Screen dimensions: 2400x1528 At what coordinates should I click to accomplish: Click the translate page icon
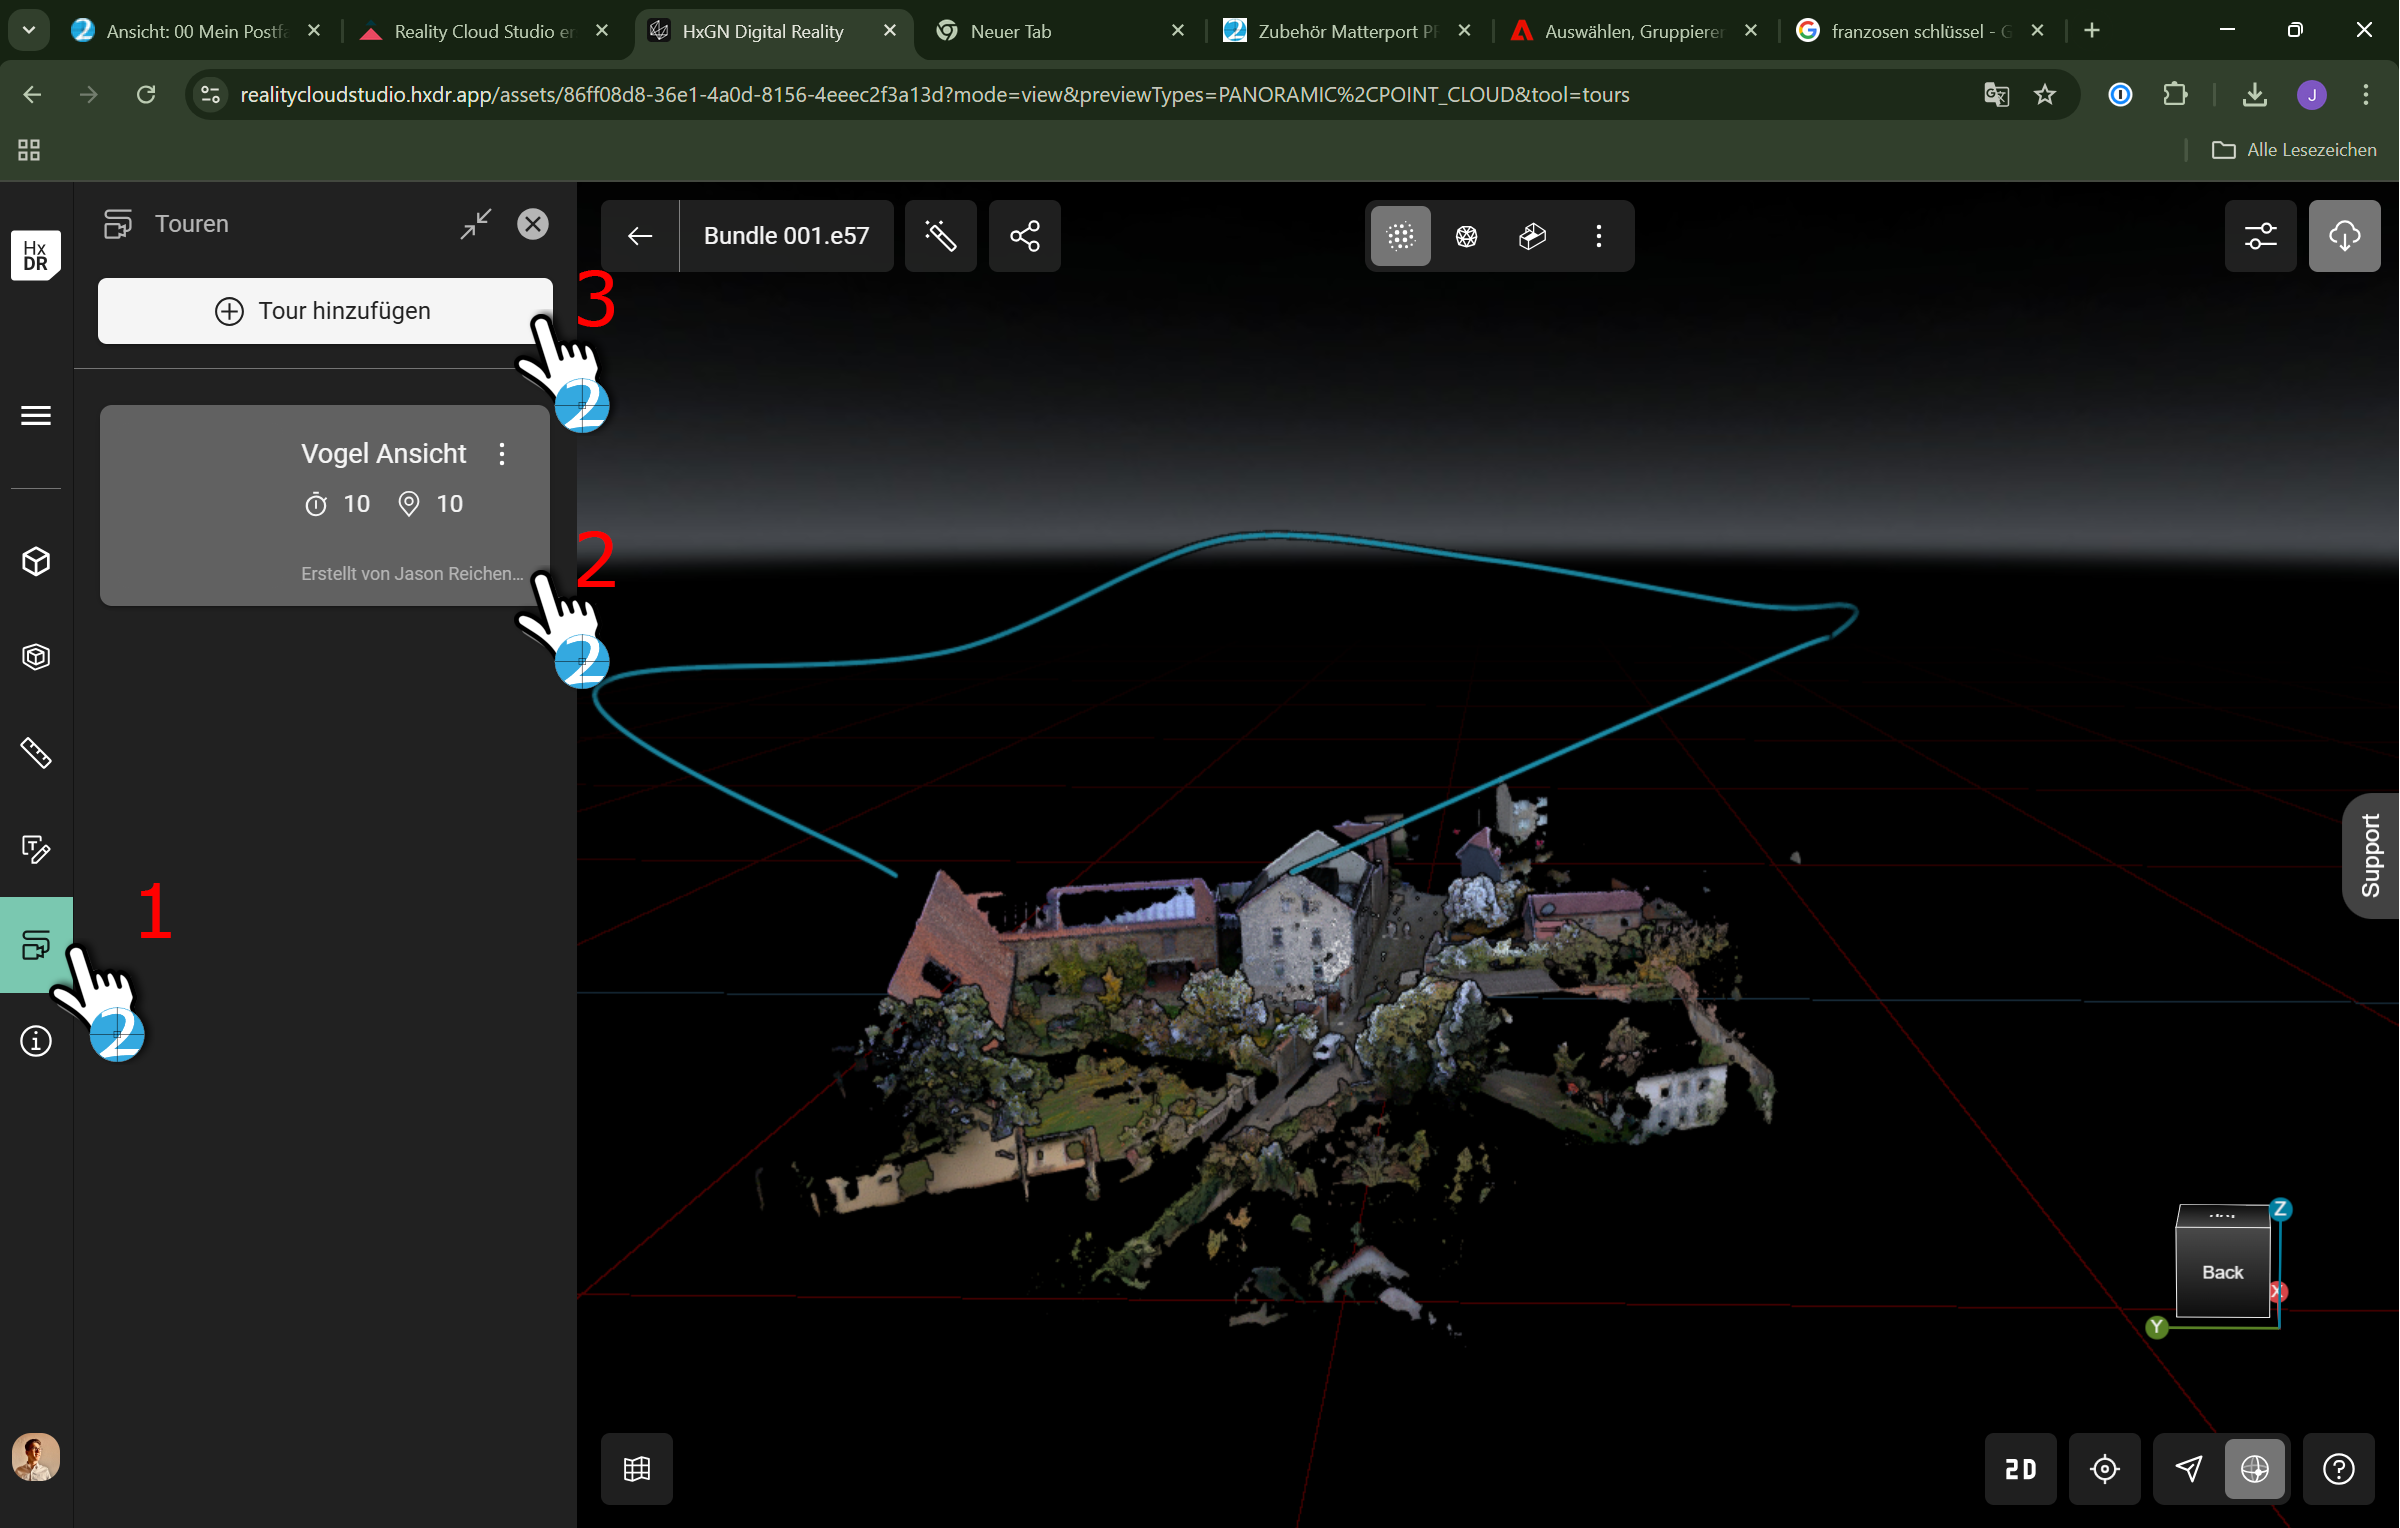pyautogui.click(x=1996, y=95)
